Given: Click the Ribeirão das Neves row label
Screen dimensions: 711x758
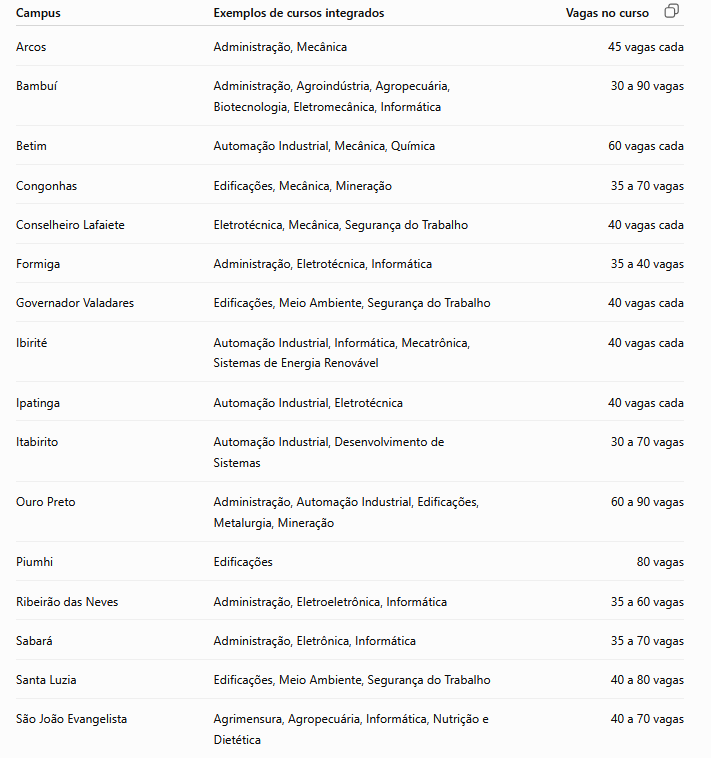Looking at the screenshot, I should point(67,602).
